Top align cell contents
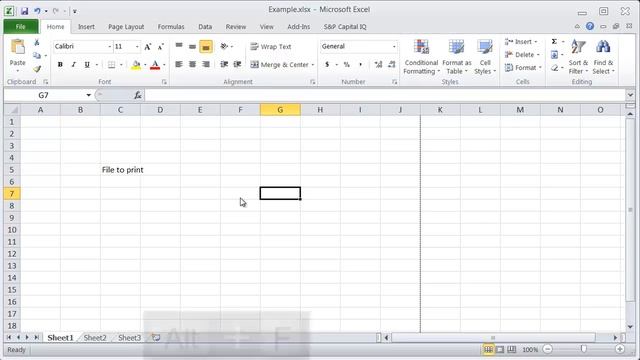The width and height of the screenshot is (640, 360). coord(179,46)
